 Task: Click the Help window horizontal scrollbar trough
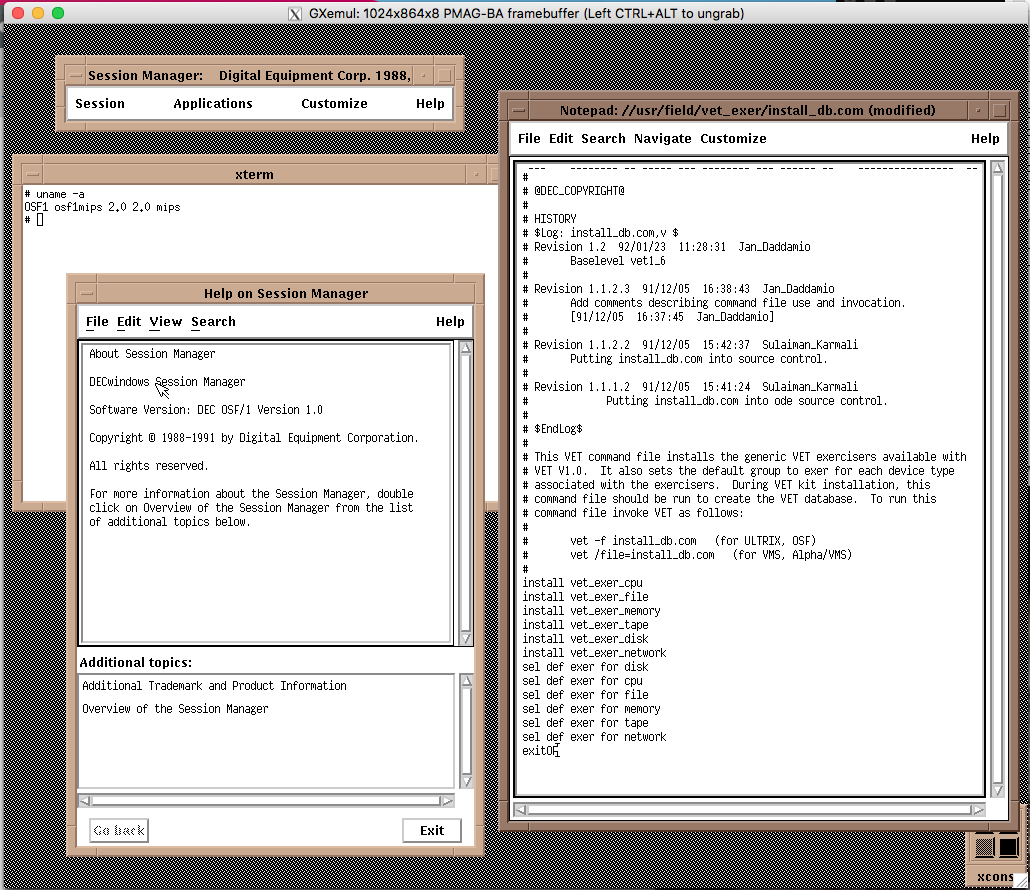click(x=266, y=801)
